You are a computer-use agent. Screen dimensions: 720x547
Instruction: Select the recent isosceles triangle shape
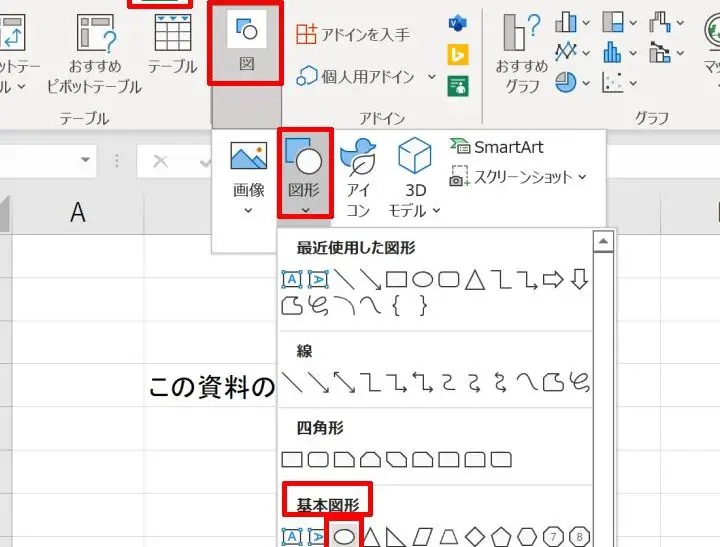tap(475, 279)
